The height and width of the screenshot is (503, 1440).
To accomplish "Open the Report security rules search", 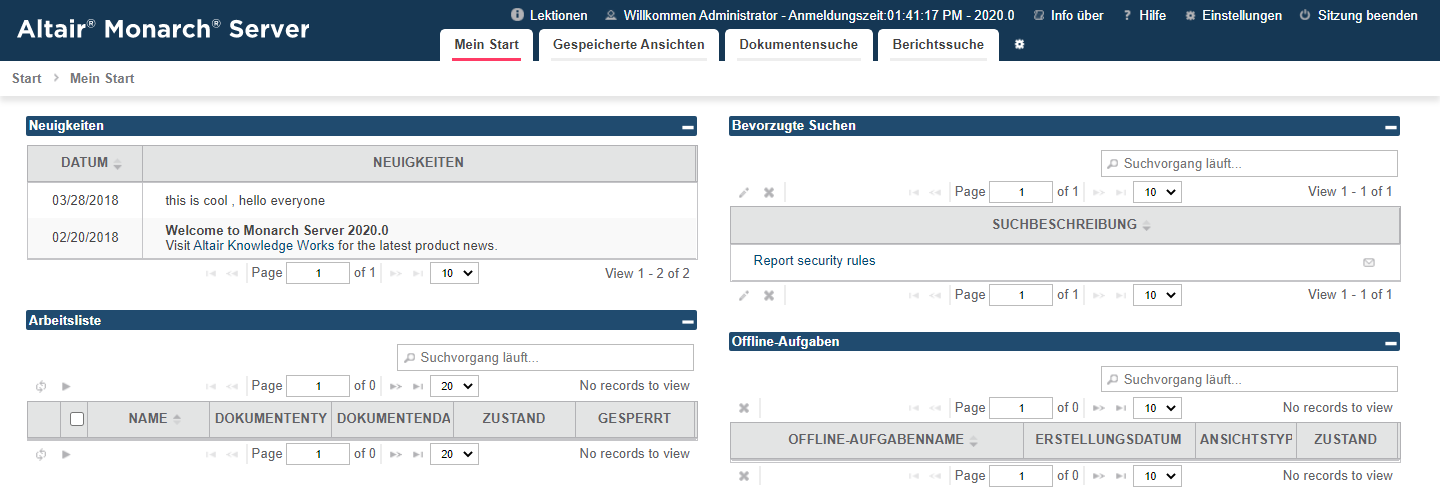I will tap(814, 261).
